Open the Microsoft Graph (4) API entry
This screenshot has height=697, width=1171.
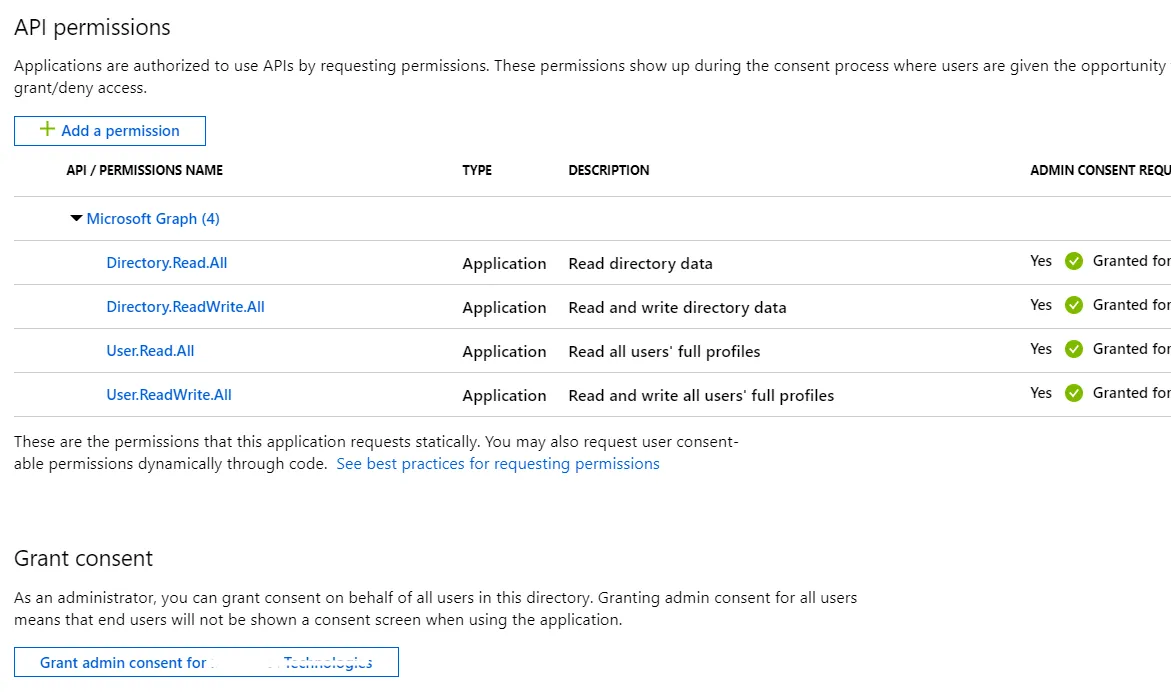coord(153,218)
